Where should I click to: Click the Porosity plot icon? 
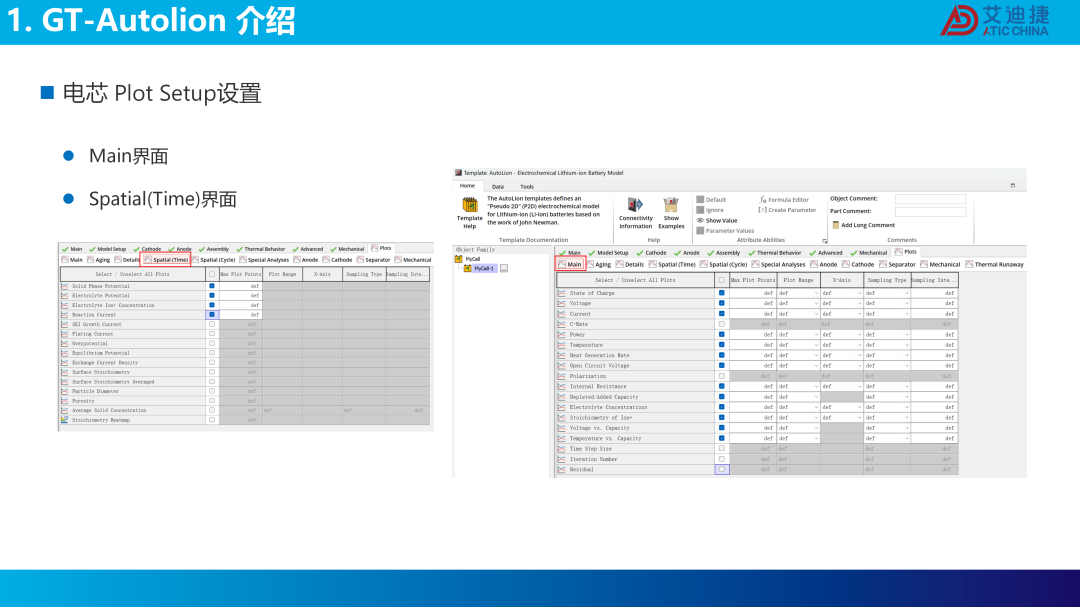[65, 400]
